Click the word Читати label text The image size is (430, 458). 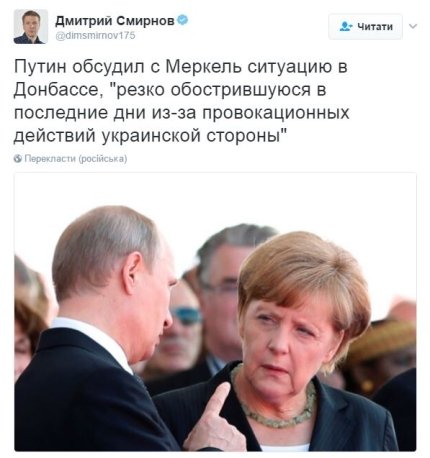(x=375, y=26)
